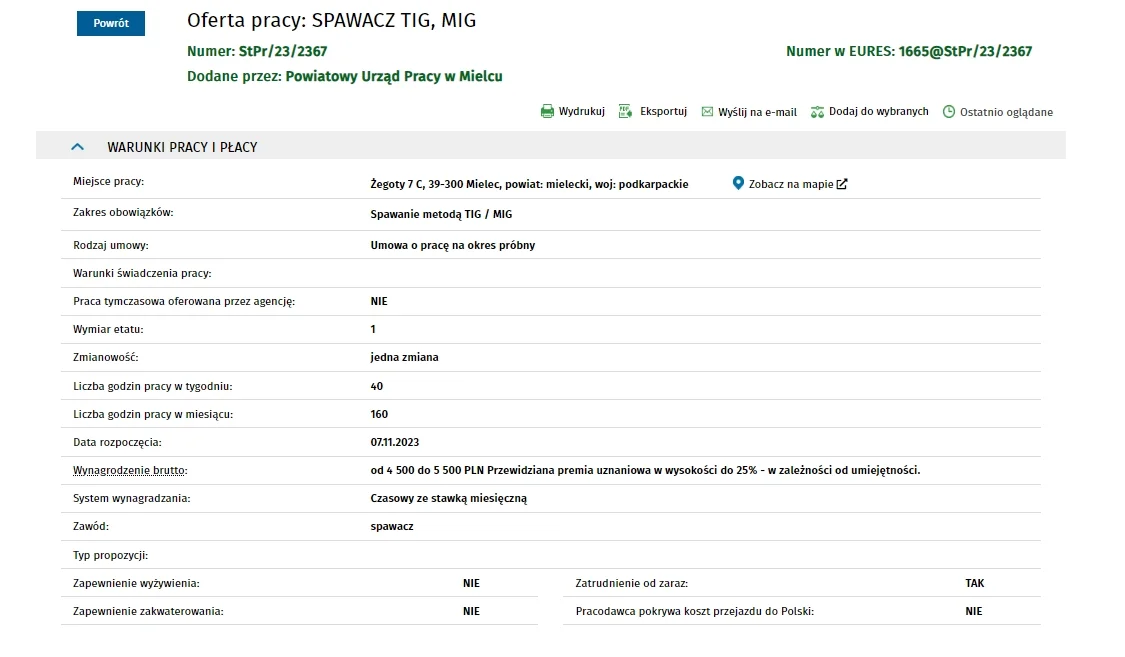
Task: Click the Dodaj do wybranych text
Action: click(878, 112)
